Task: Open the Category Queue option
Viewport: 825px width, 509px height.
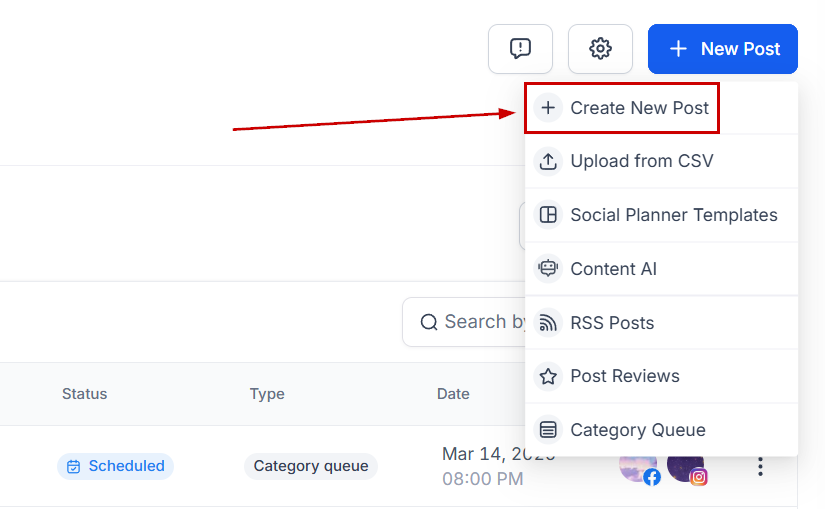Action: coord(637,430)
